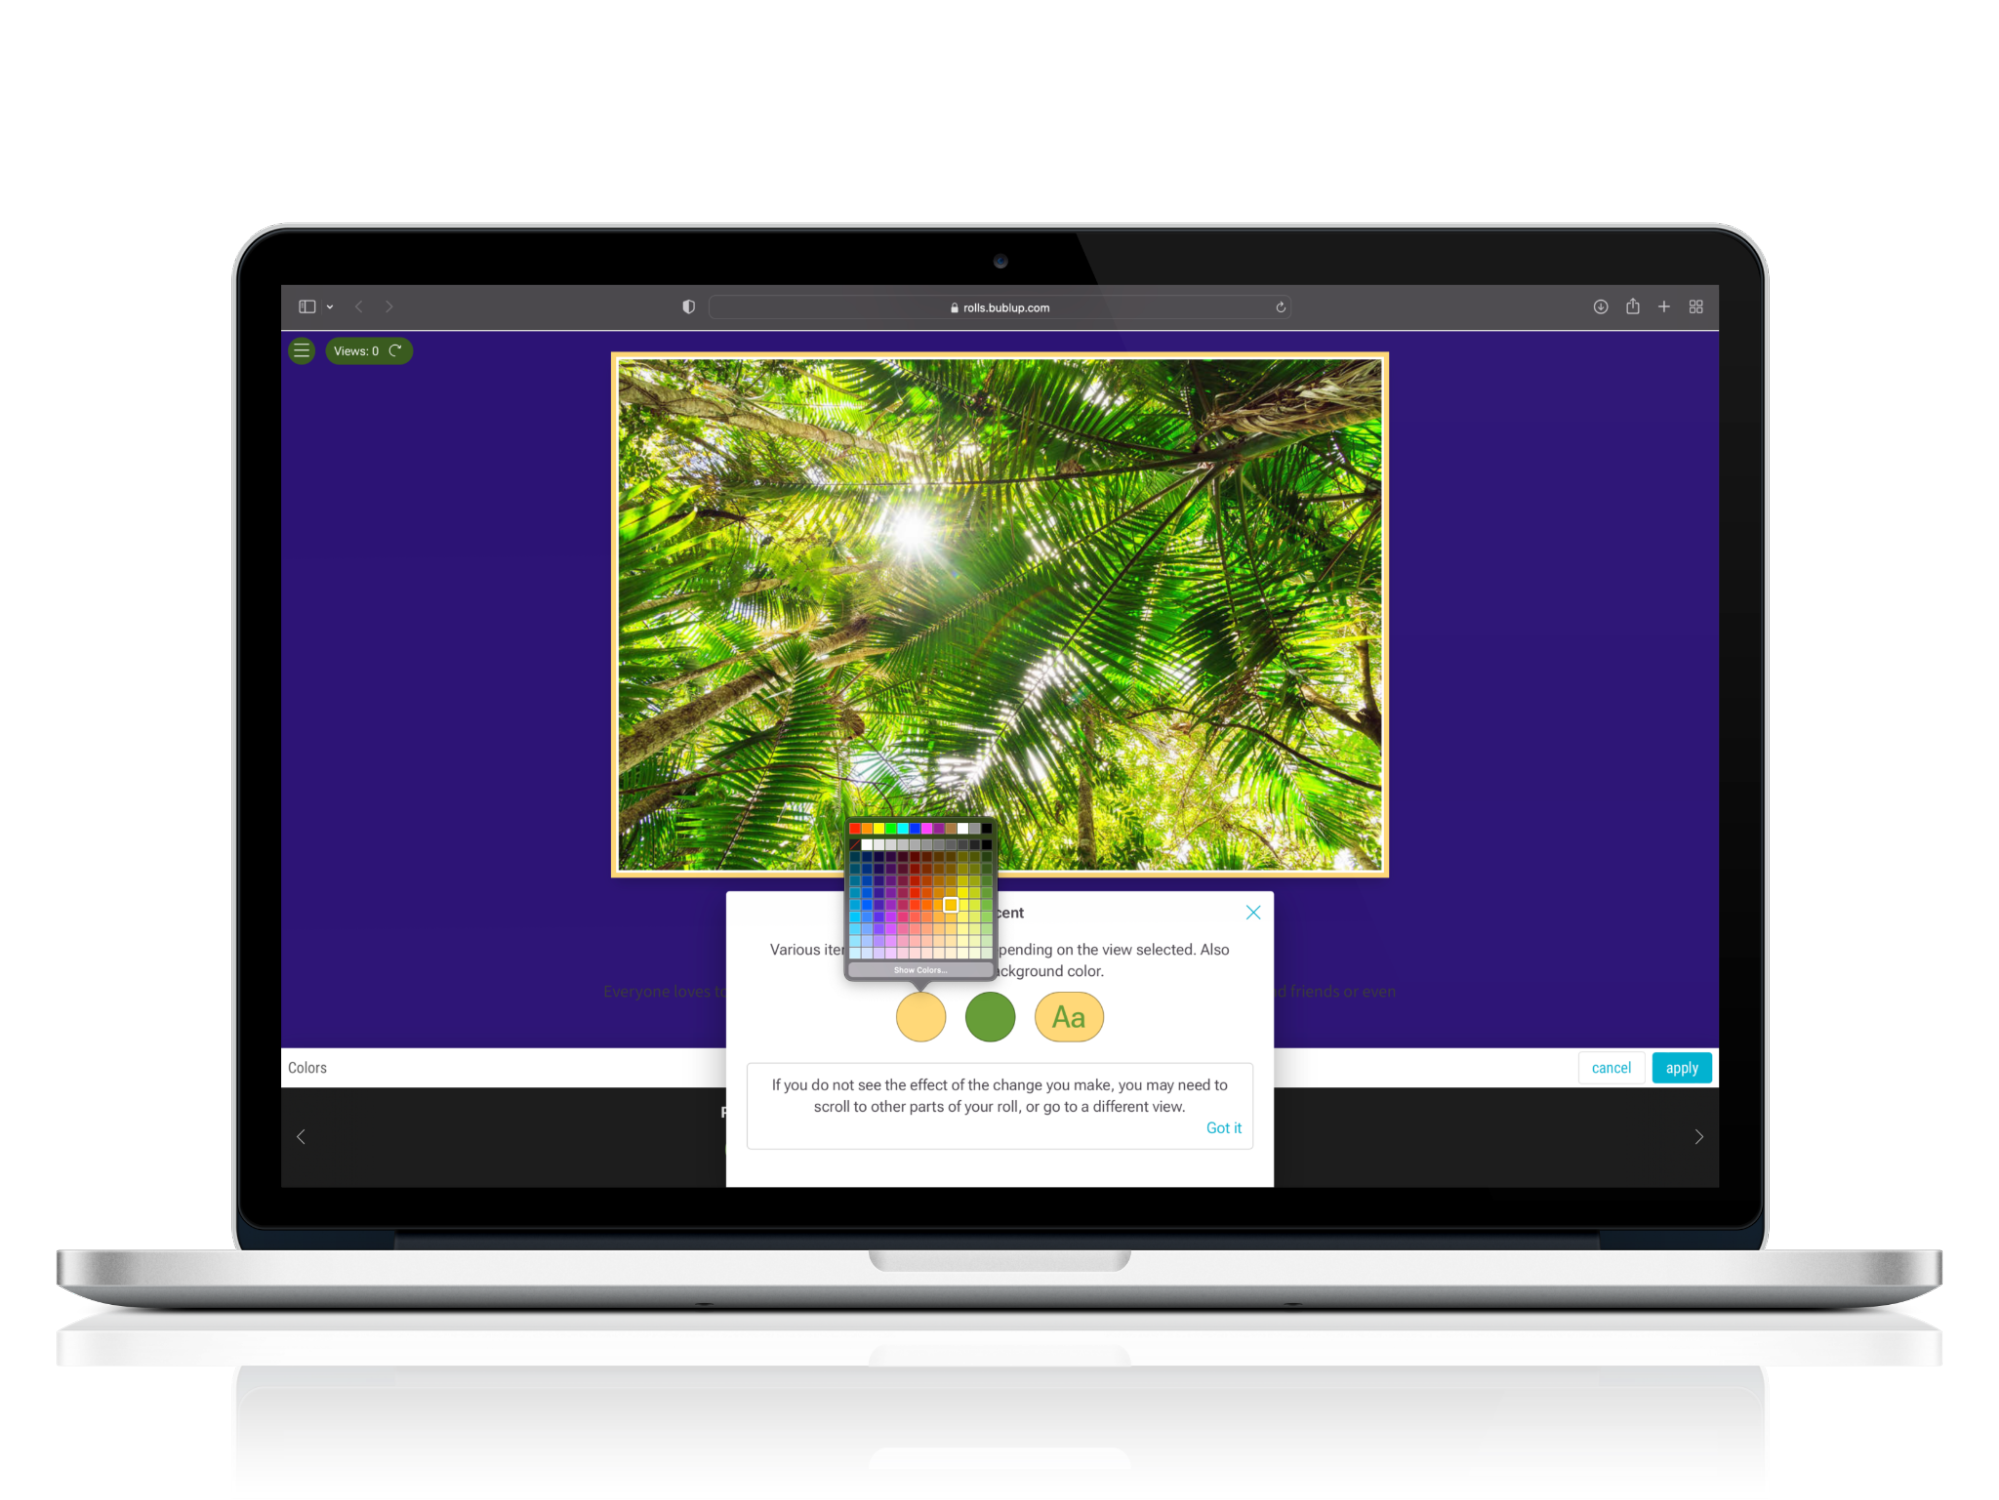Screen dimensions: 1999x1500
Task: Toggle the image color picker overlay
Action: click(920, 1015)
